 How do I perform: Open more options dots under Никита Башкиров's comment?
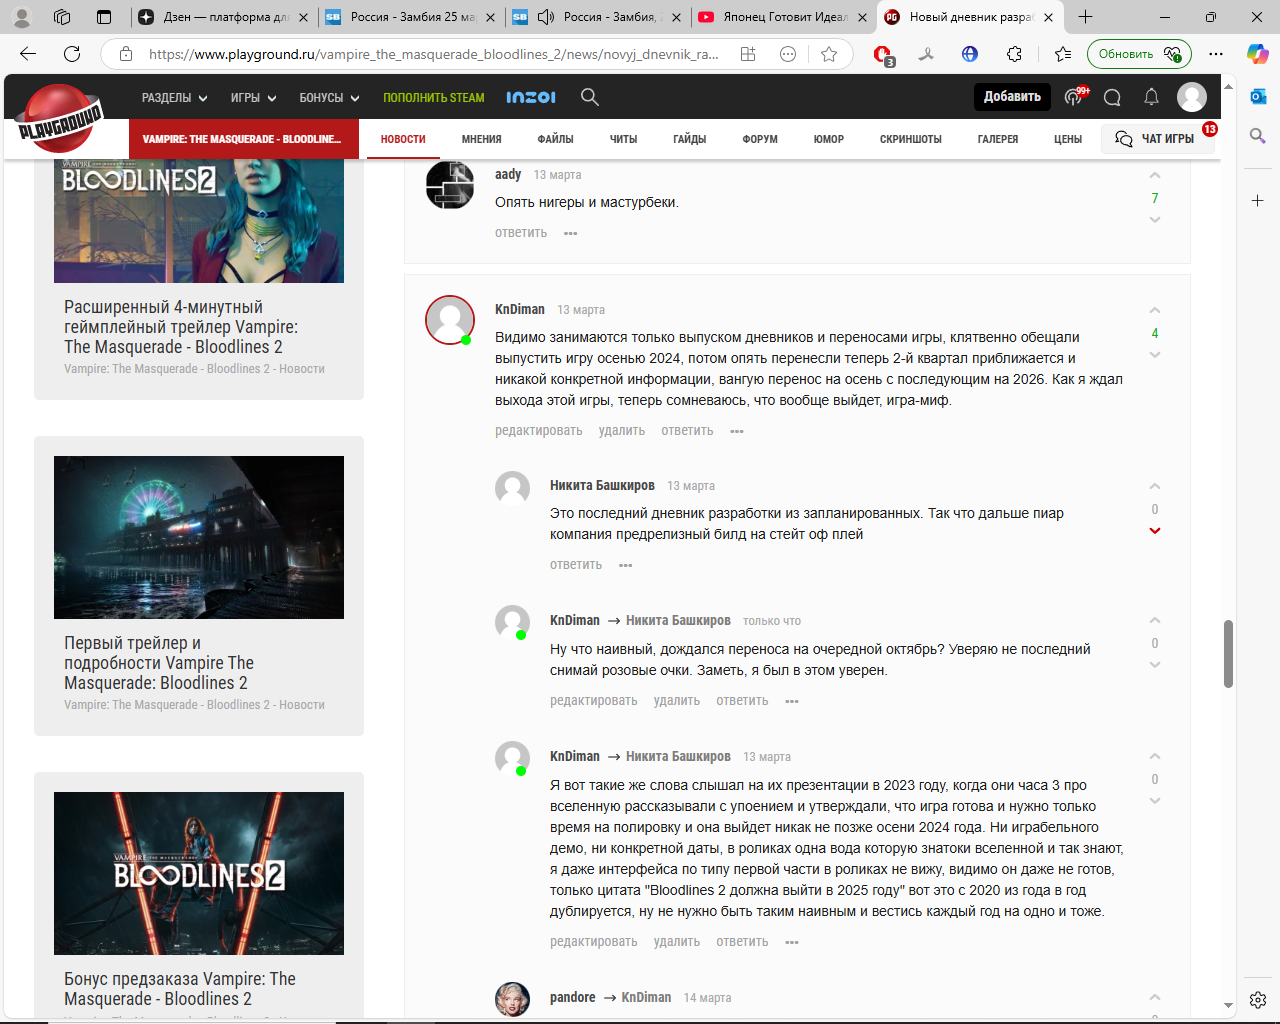pyautogui.click(x=626, y=565)
